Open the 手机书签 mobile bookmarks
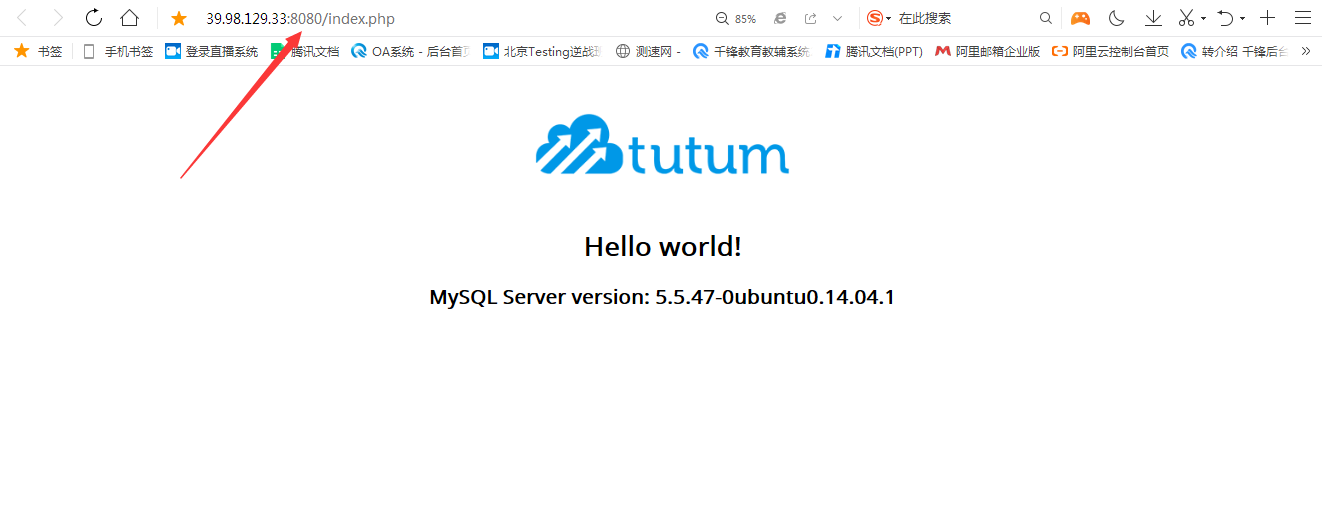This screenshot has height=521, width=1322. 118,51
